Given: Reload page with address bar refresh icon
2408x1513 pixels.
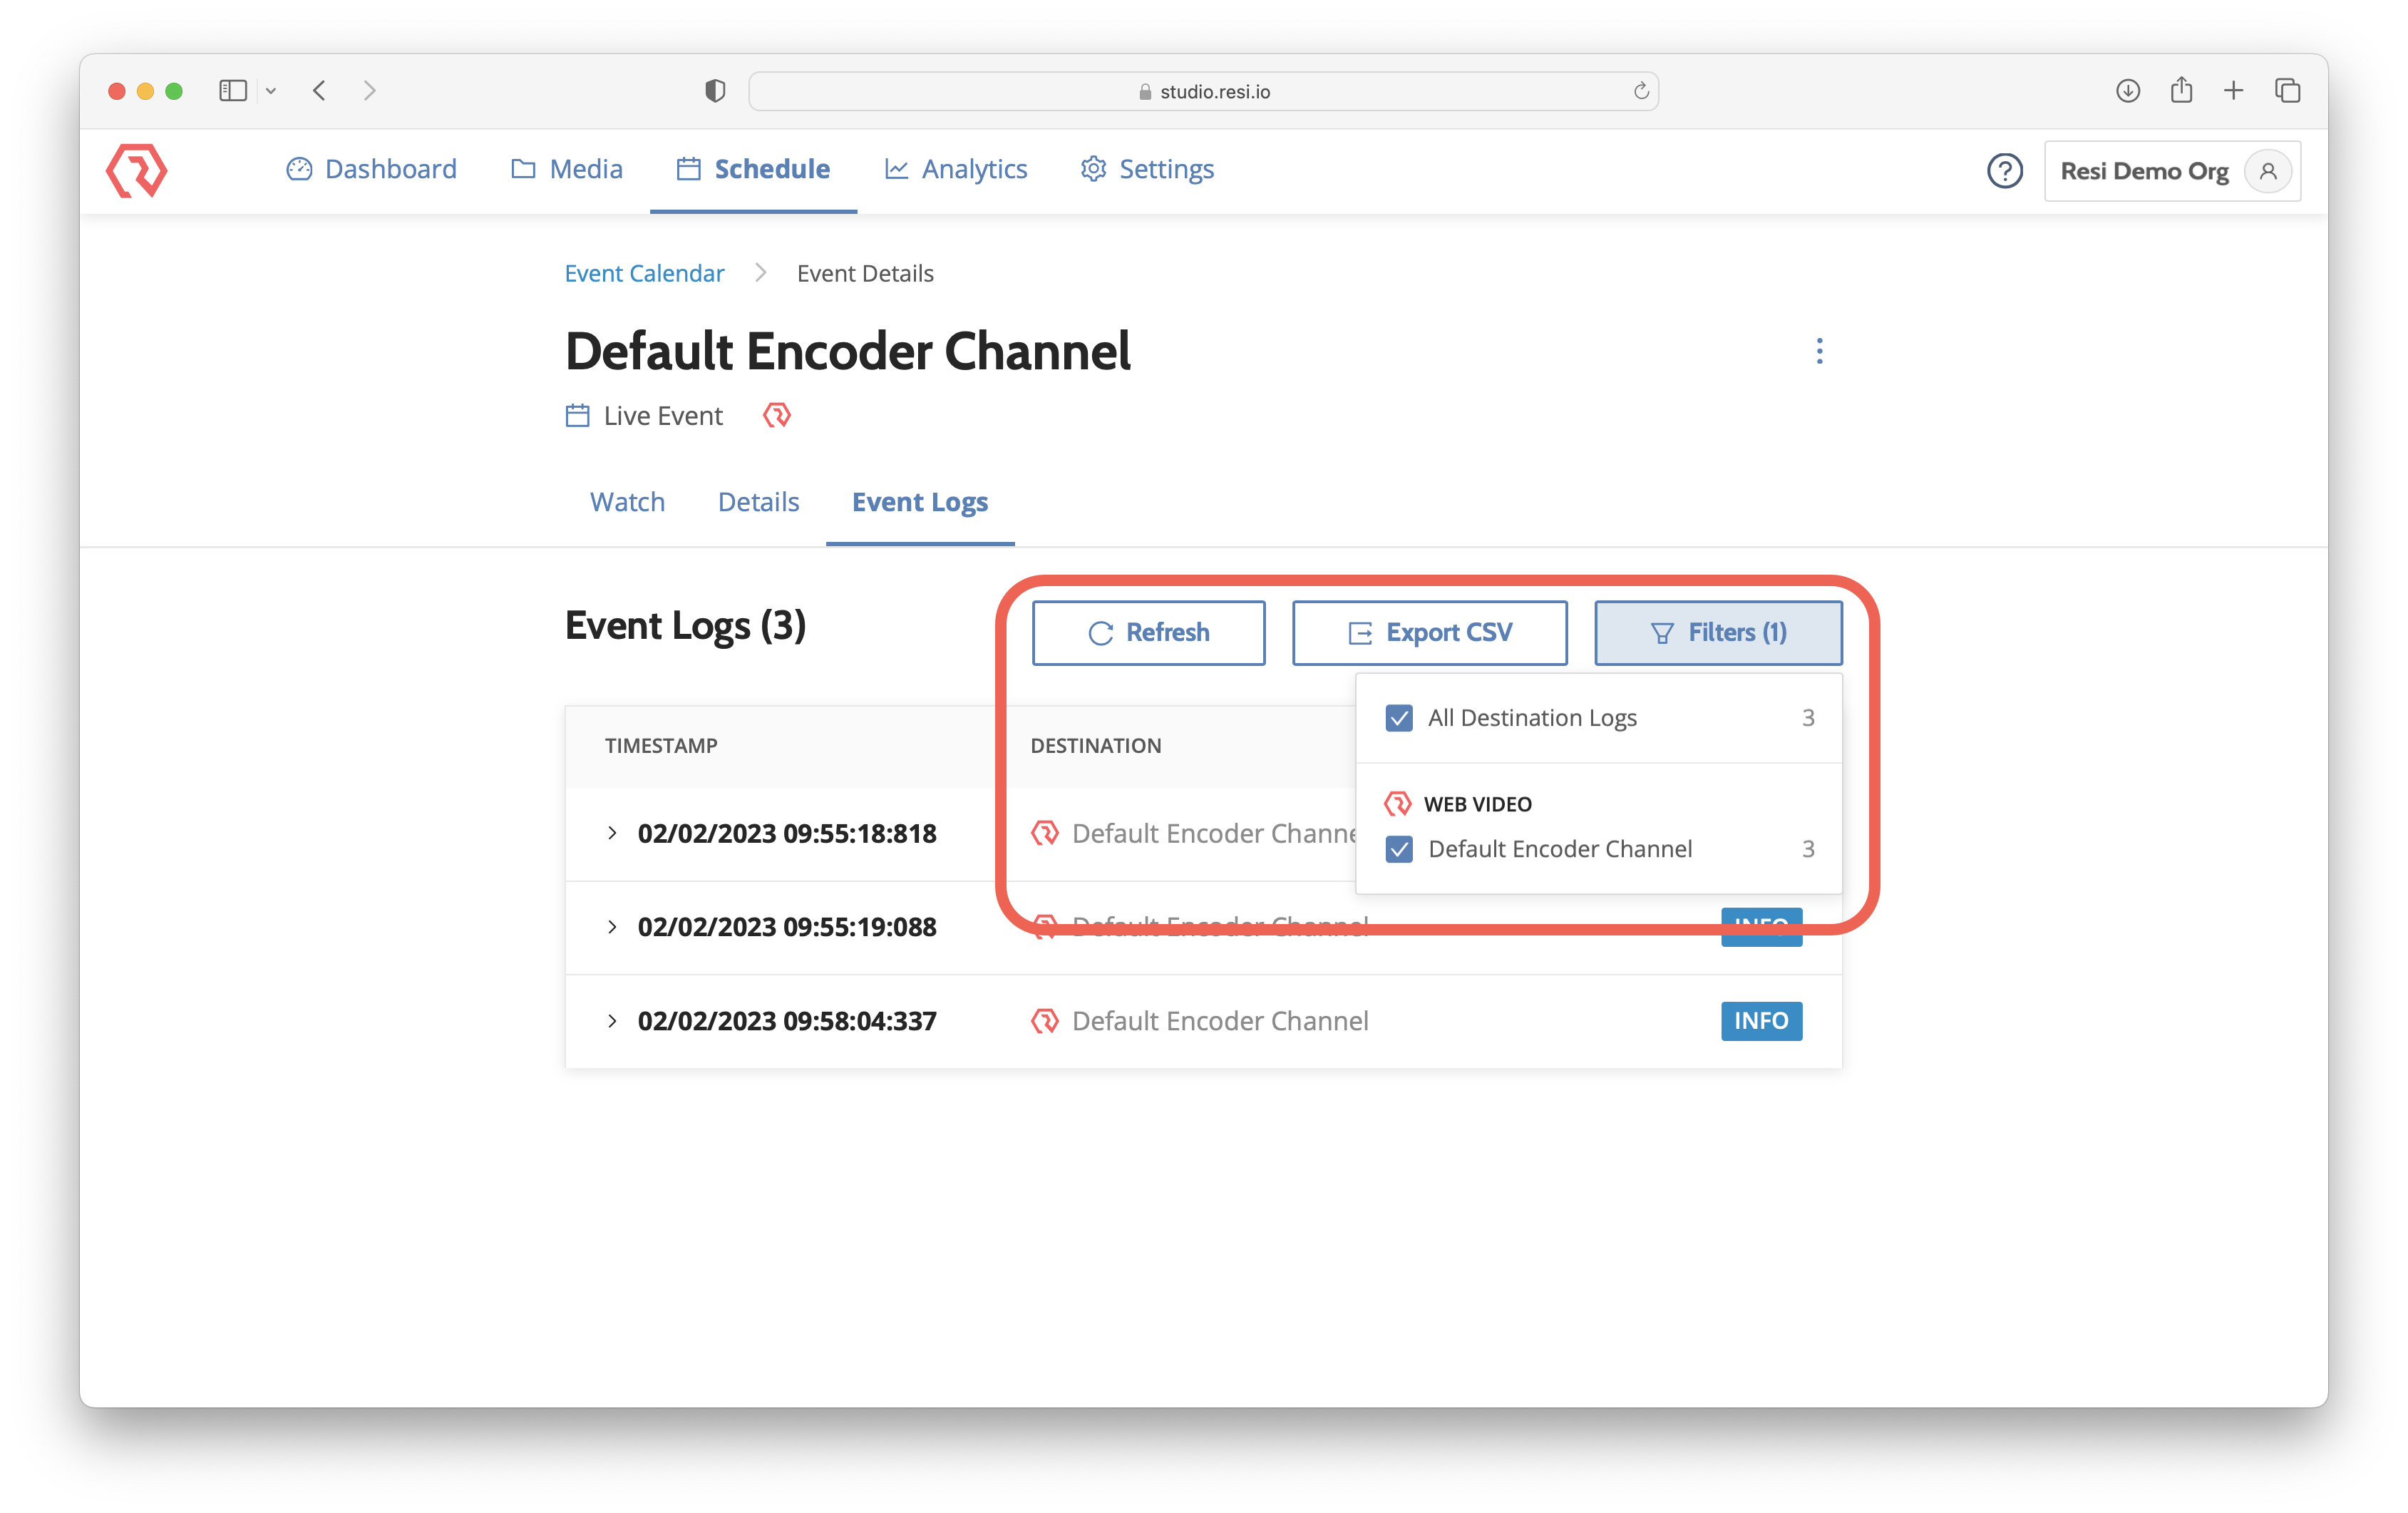Looking at the screenshot, I should point(1640,91).
